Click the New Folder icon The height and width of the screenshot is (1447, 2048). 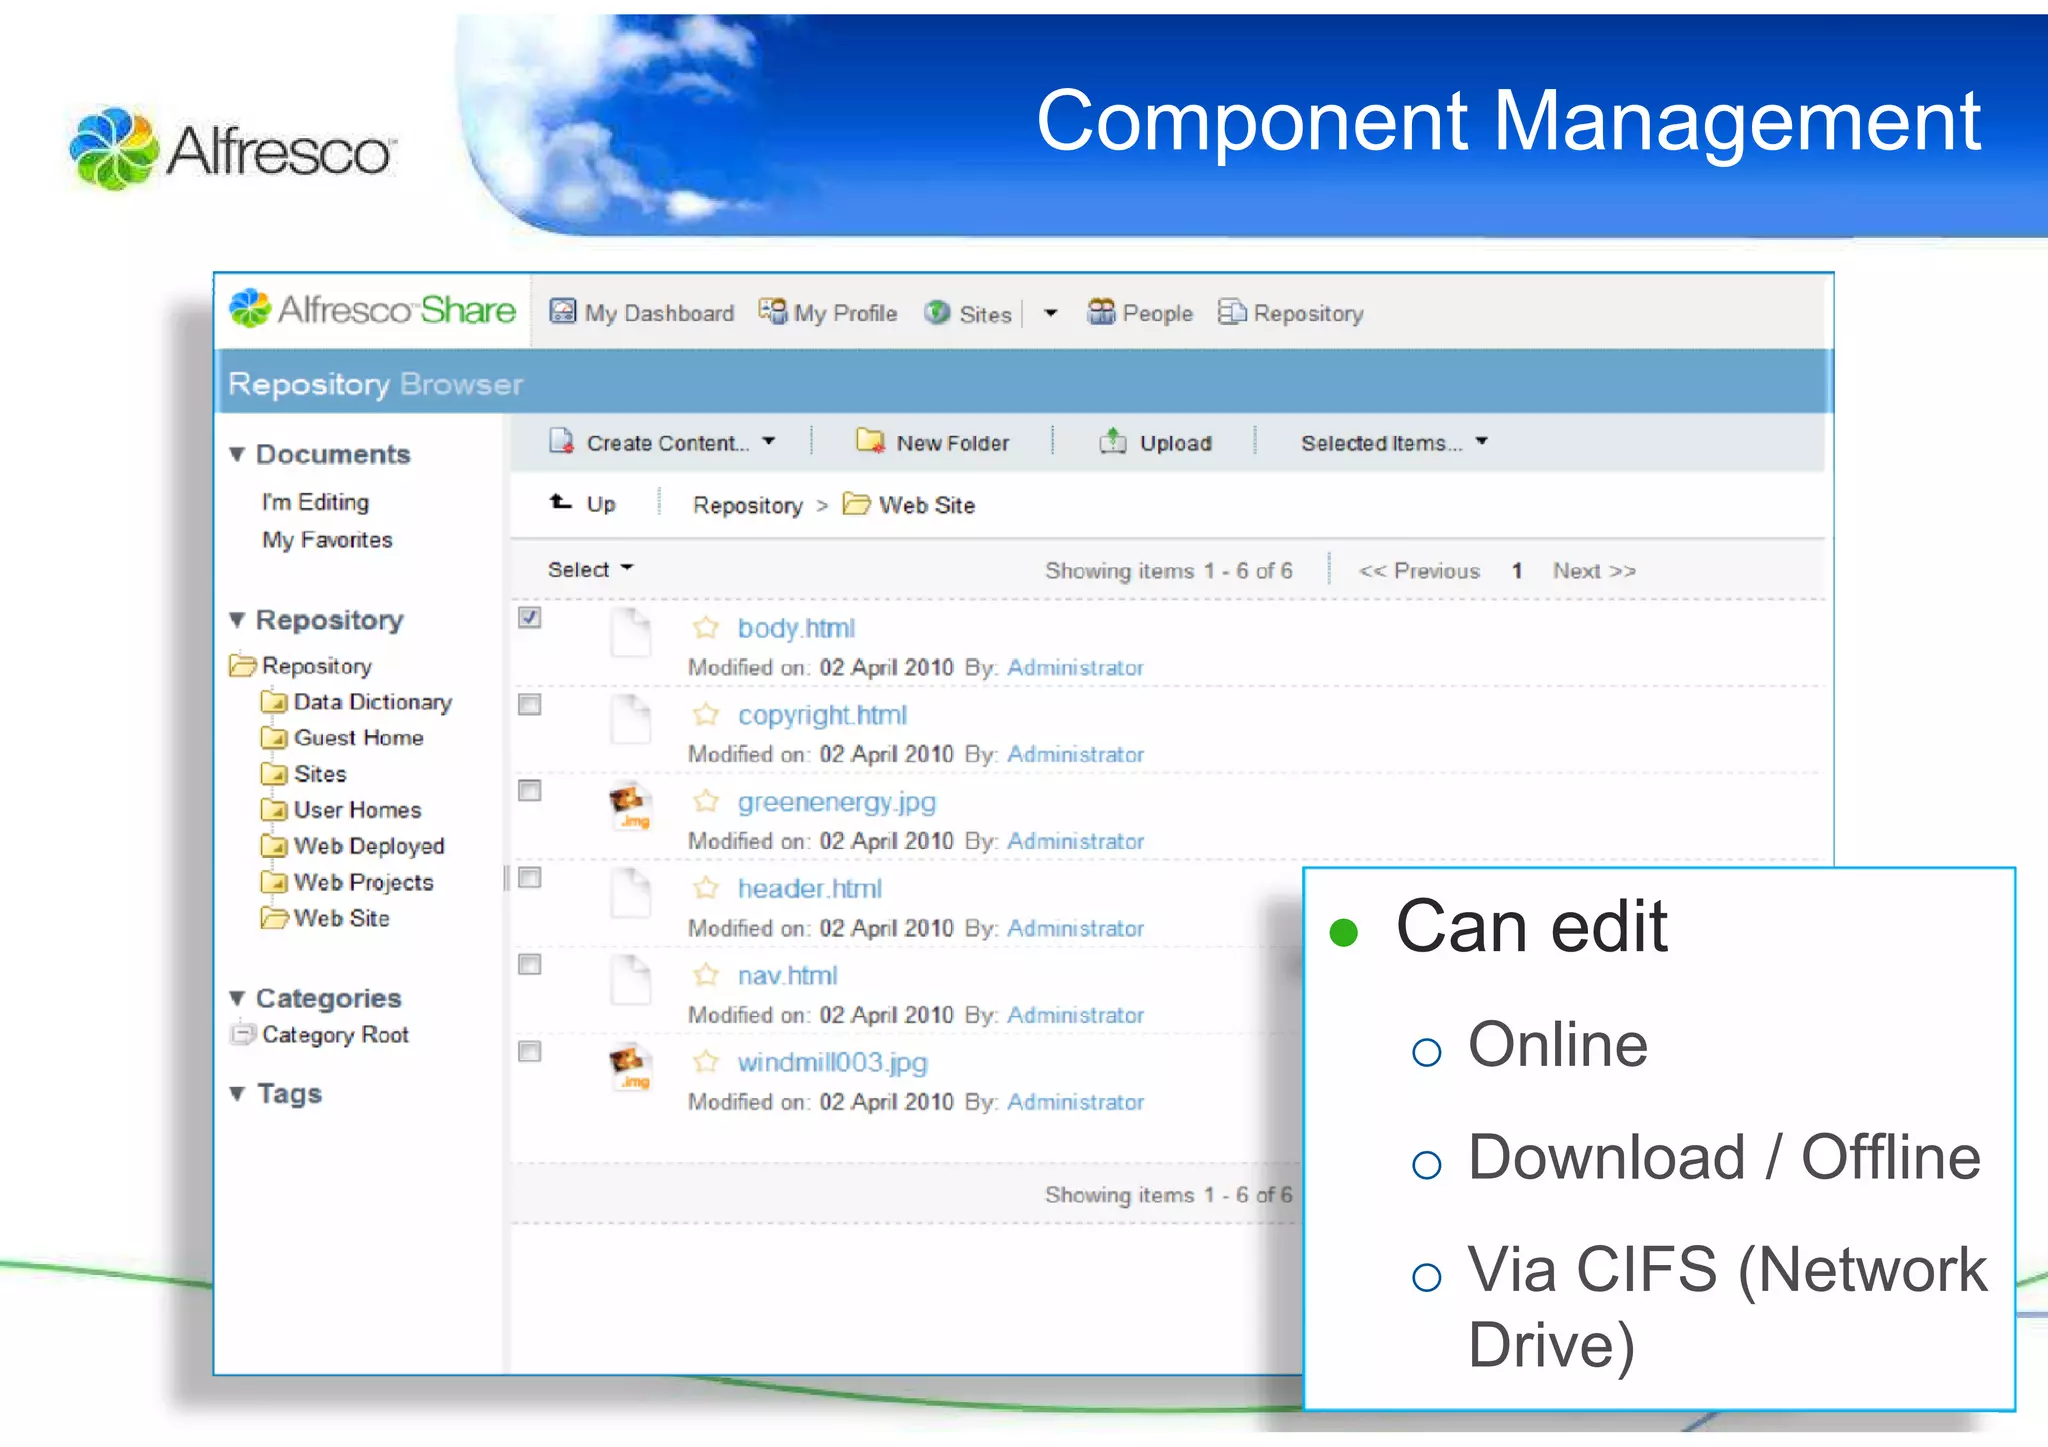coord(871,441)
